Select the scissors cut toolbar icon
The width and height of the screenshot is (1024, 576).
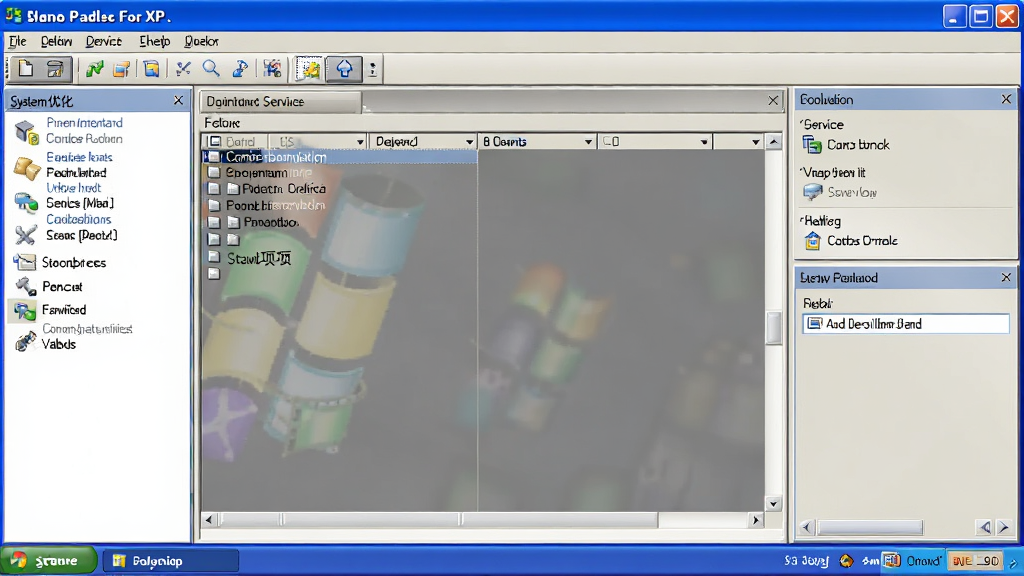(183, 69)
